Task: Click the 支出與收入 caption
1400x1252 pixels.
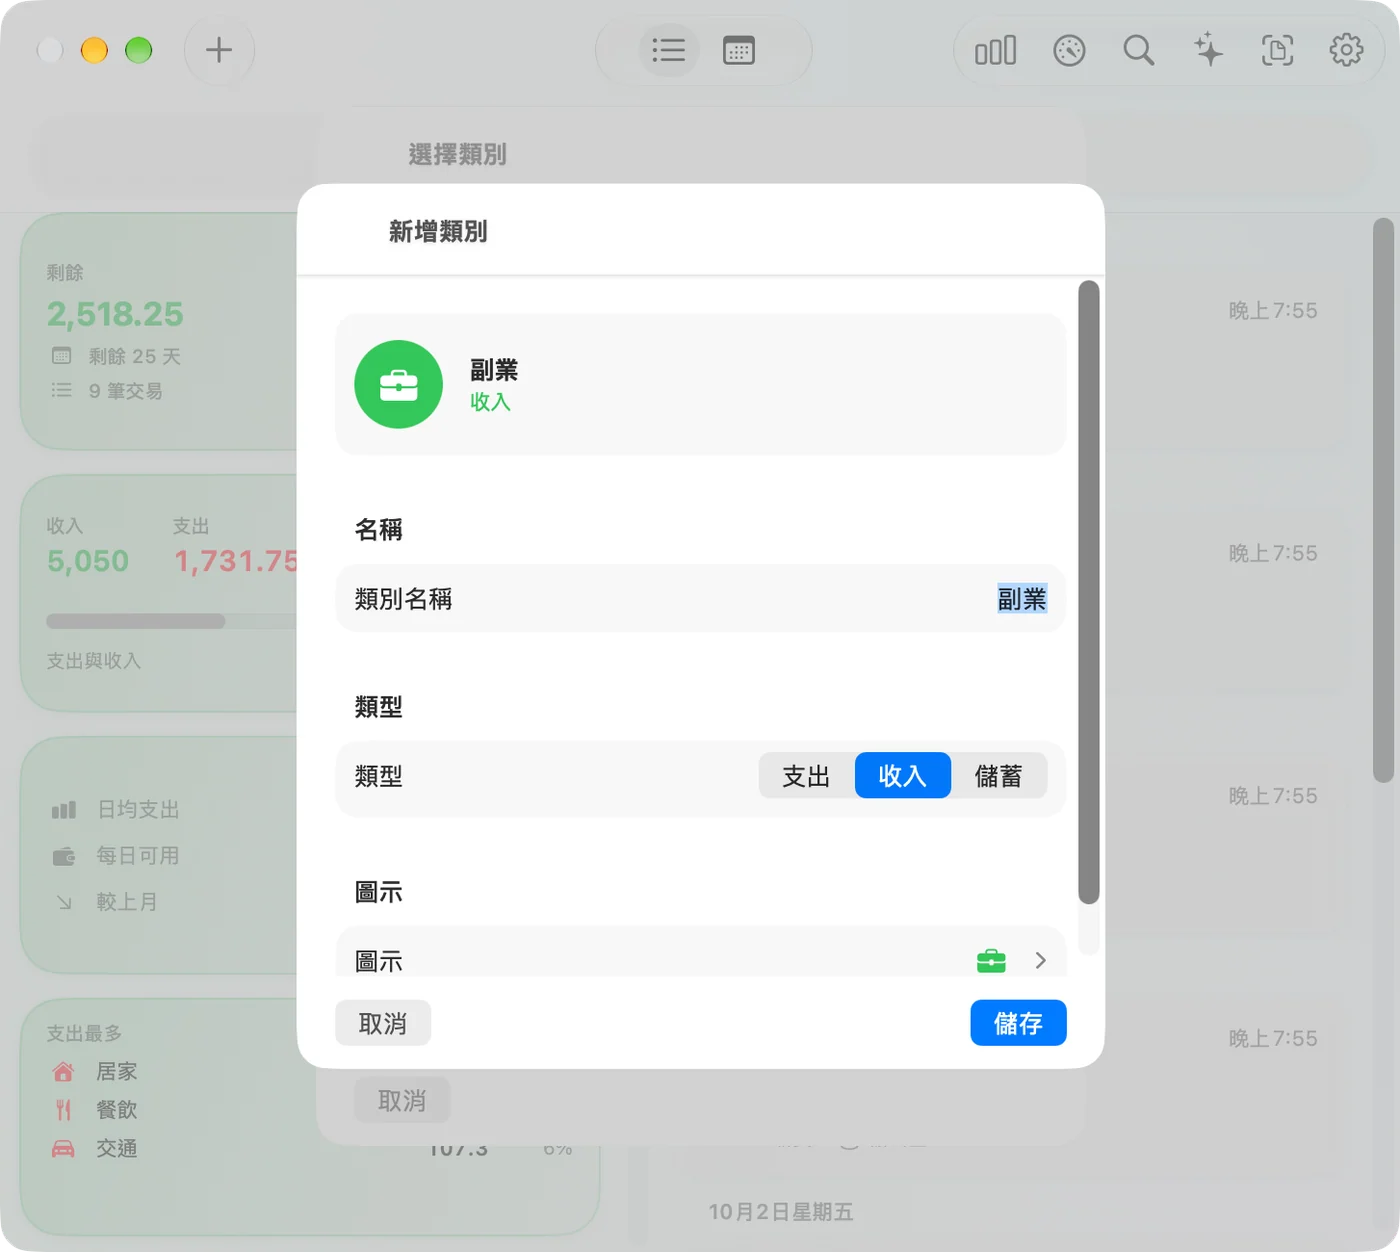Action: pos(93,661)
